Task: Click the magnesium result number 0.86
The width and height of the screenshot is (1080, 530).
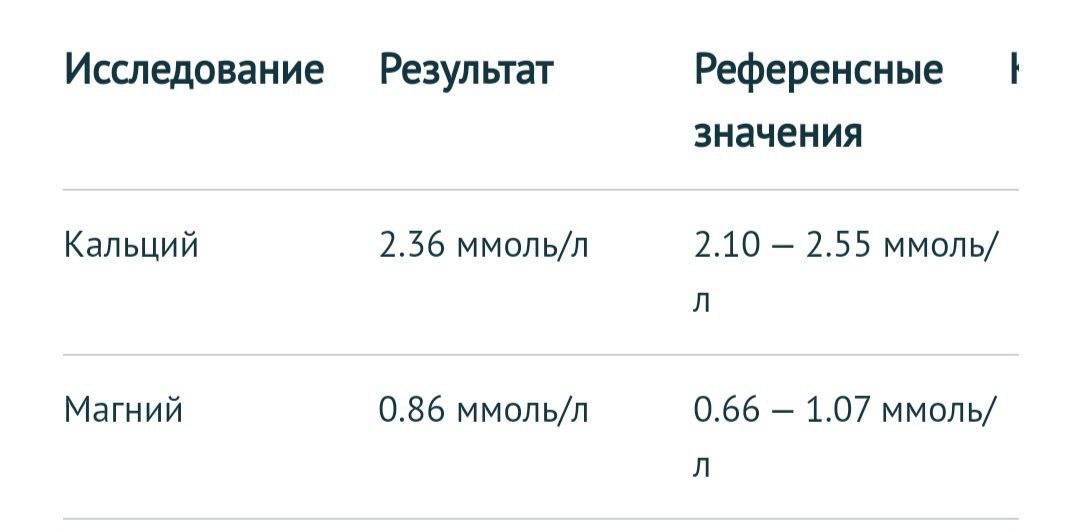Action: (412, 411)
